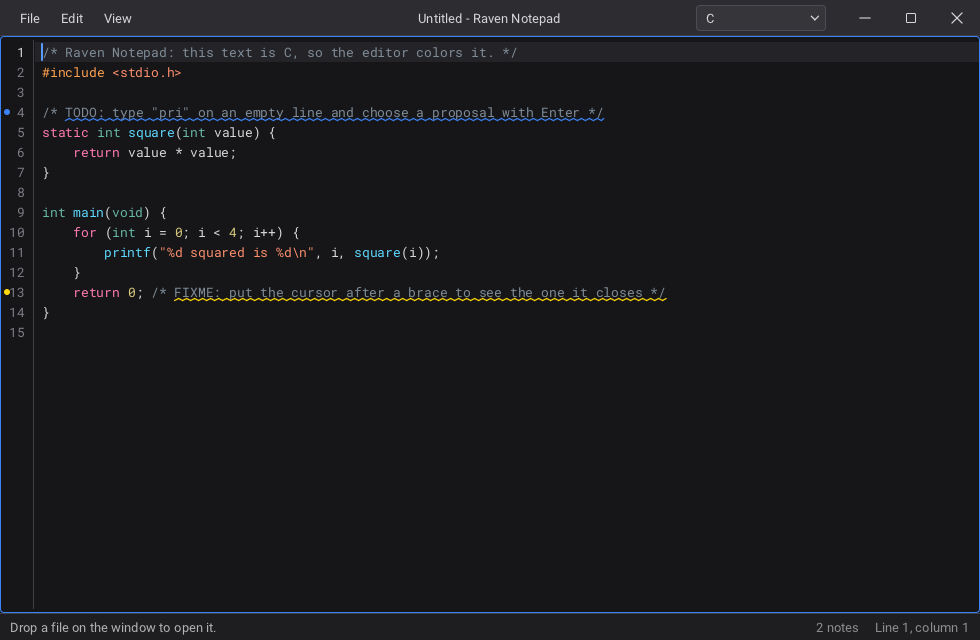Click the blue note marker on line 4
Image resolution: width=980 pixels, height=640 pixels.
tap(8, 112)
